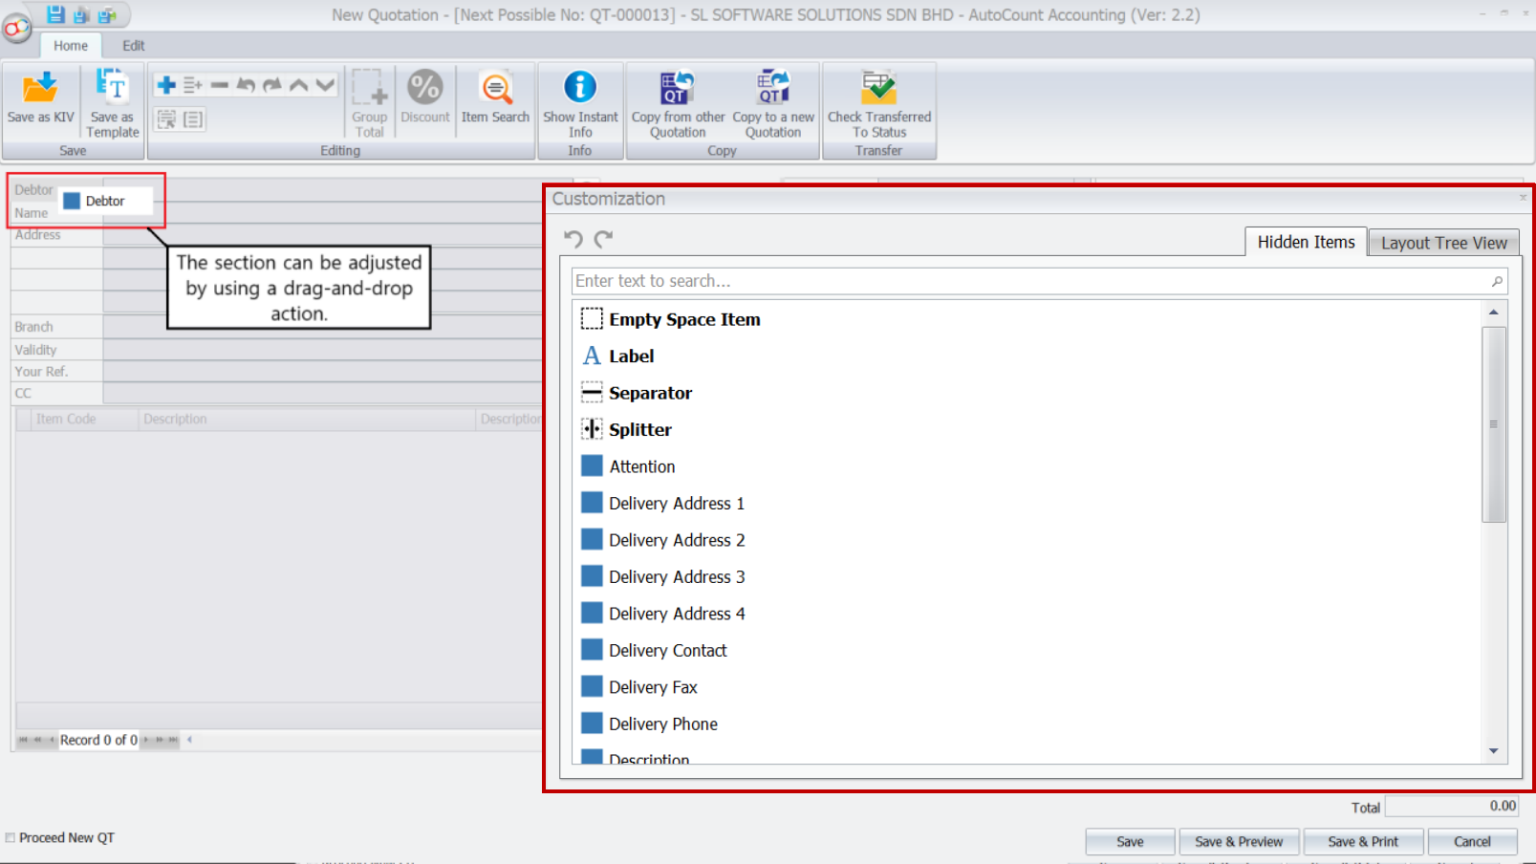Go to last record in record navigator
Screen dimensions: 1536x864
pyautogui.click(x=173, y=740)
